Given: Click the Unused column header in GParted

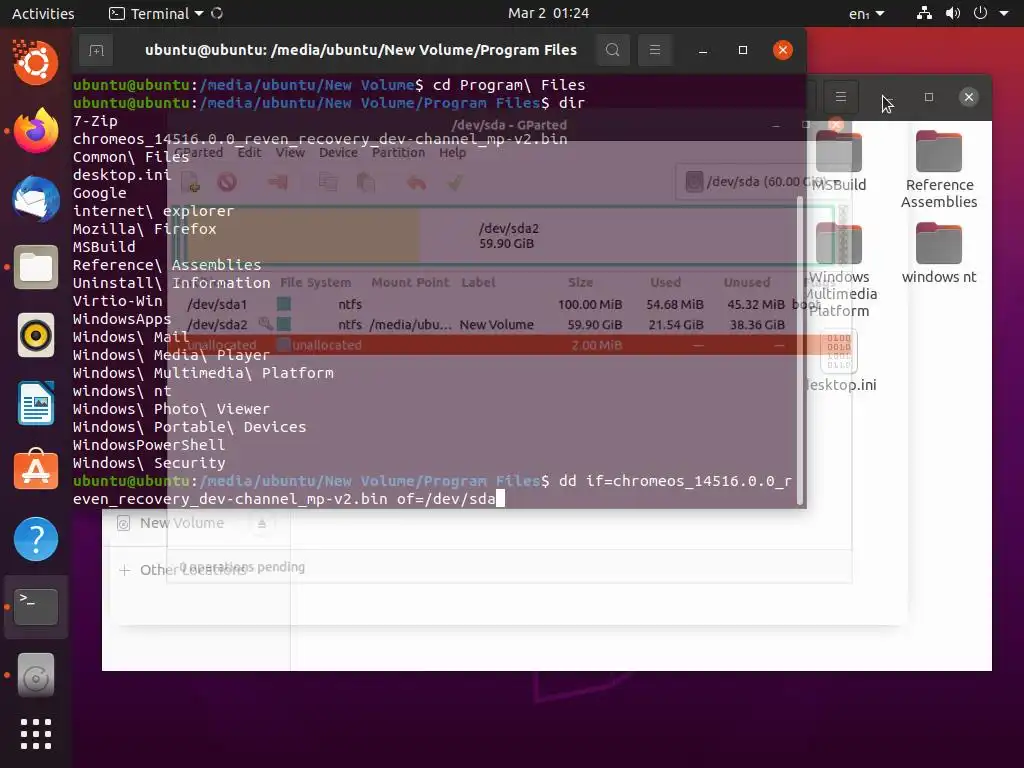Looking at the screenshot, I should [746, 283].
